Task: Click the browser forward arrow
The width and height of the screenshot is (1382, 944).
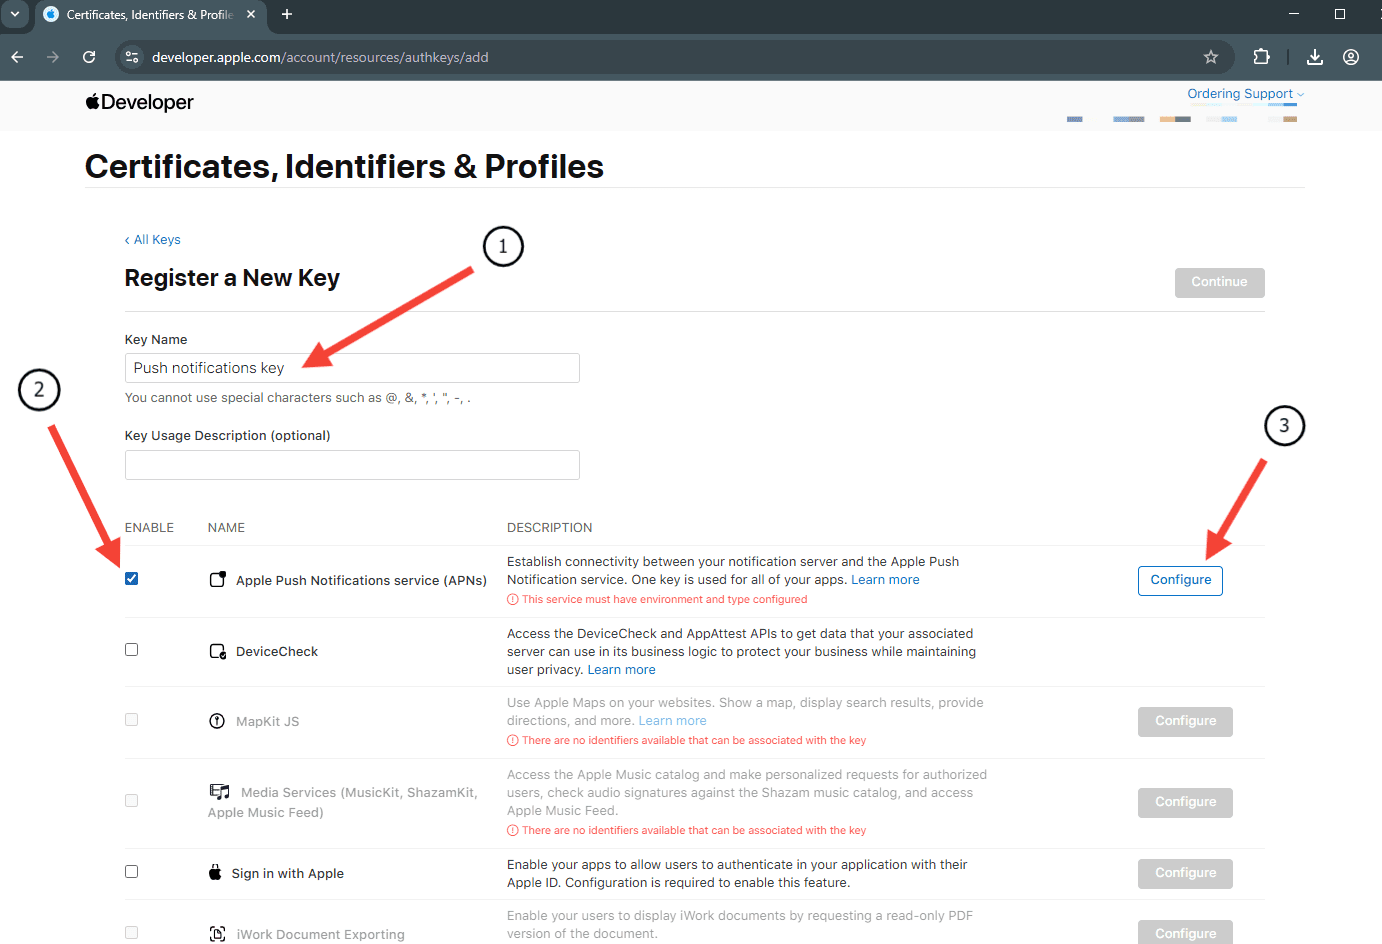Action: 53,57
